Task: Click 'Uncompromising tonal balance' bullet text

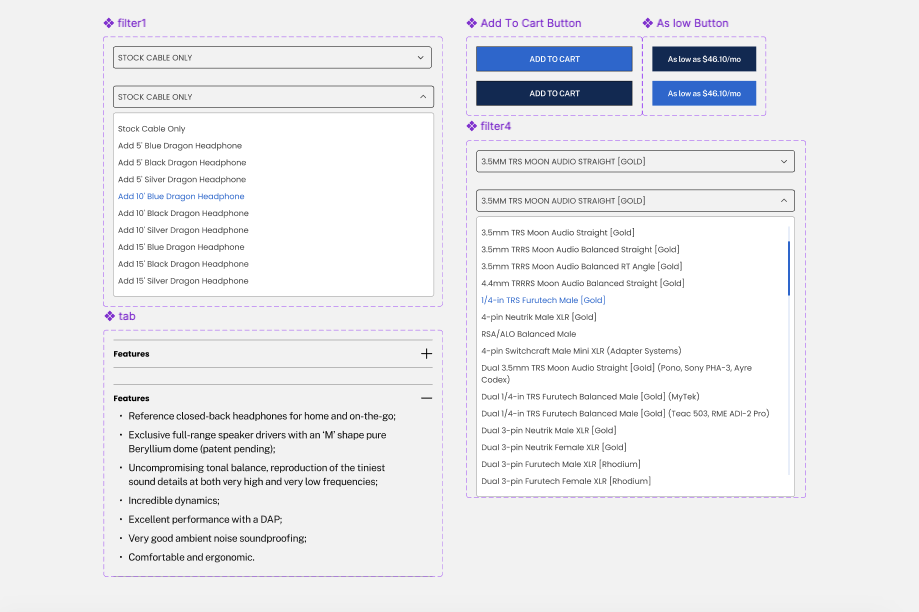Action: point(257,475)
